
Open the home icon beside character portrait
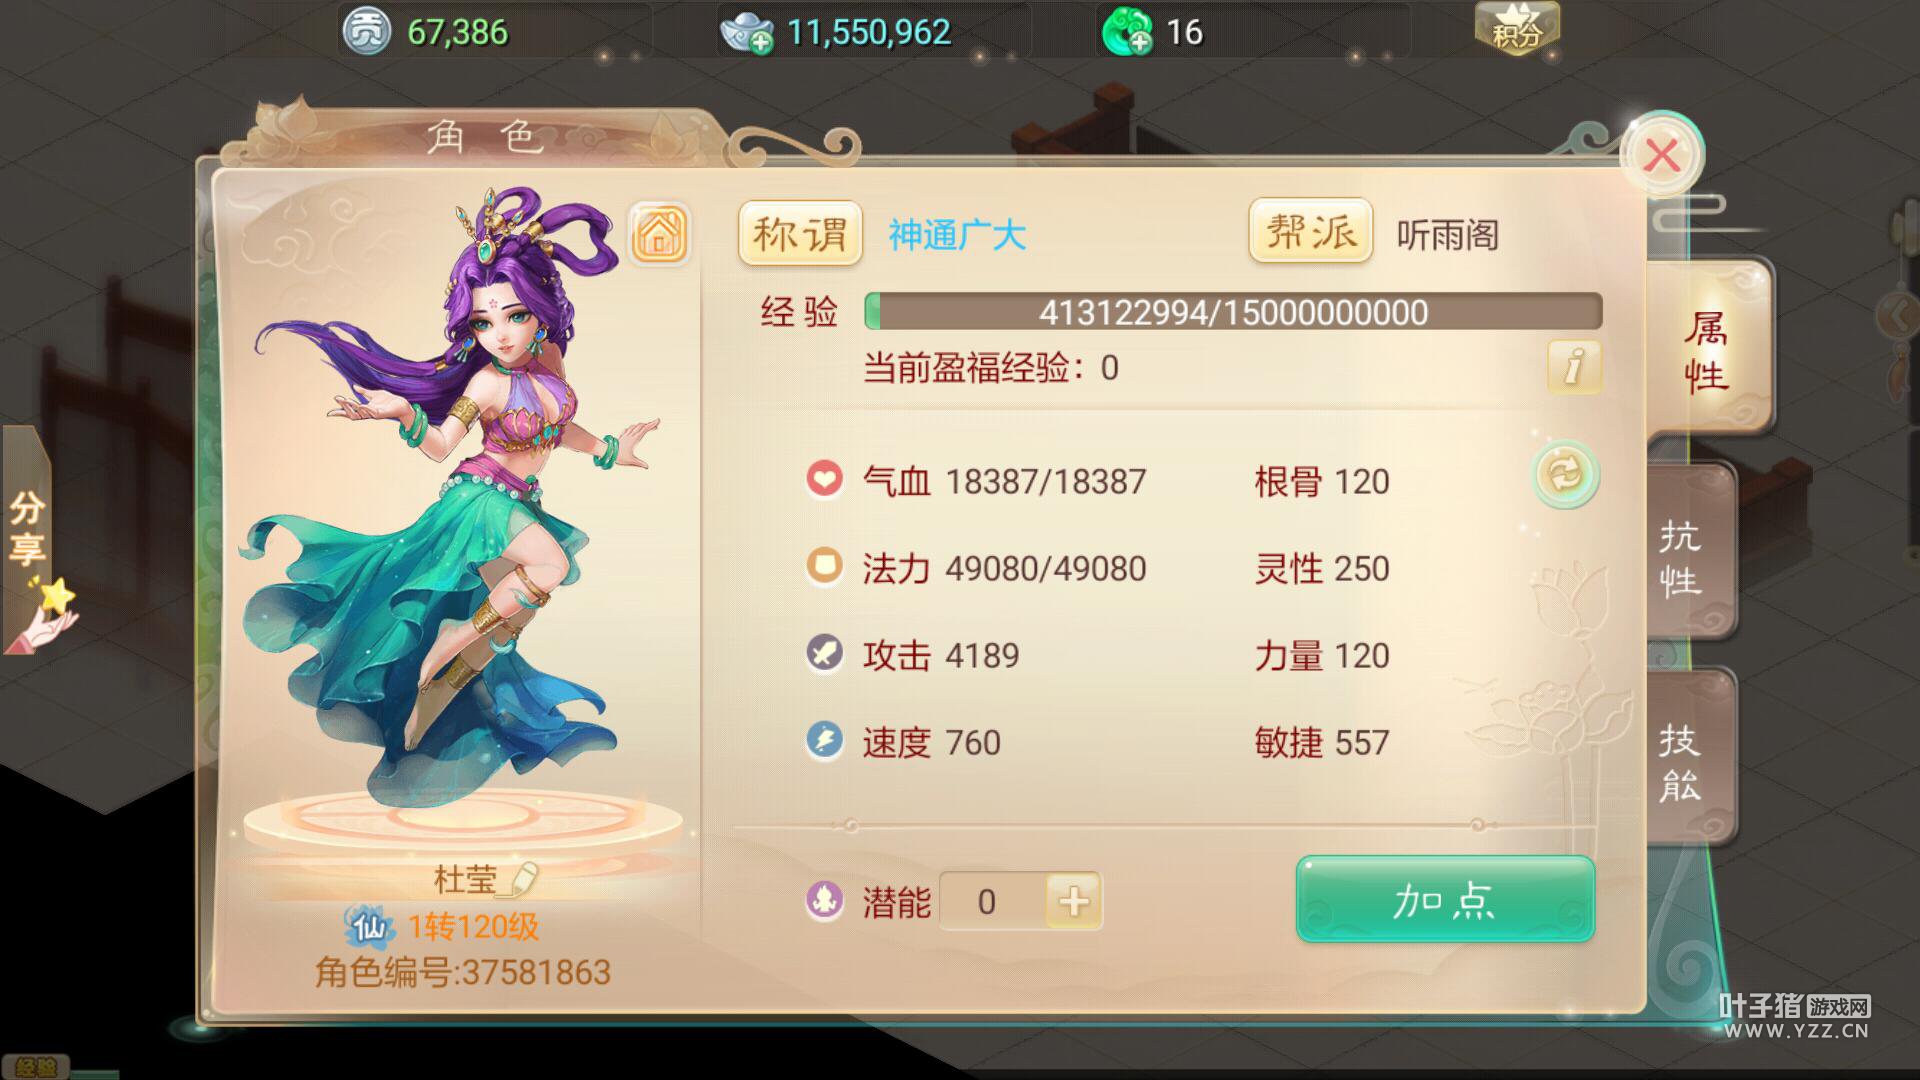[659, 234]
